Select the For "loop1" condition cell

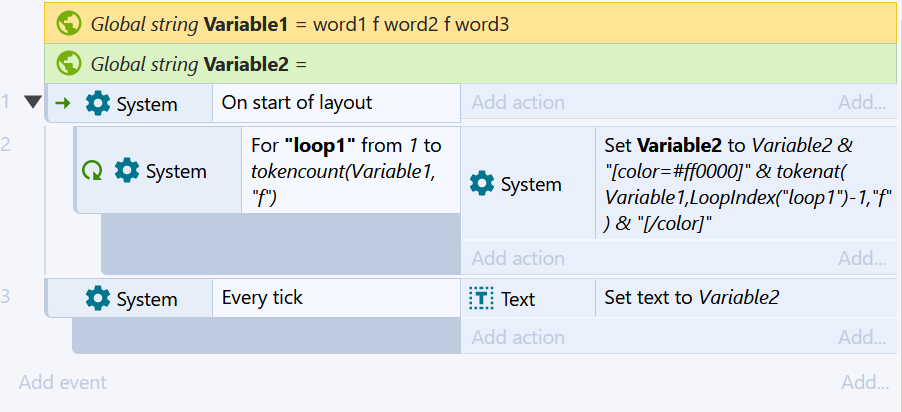(x=350, y=170)
